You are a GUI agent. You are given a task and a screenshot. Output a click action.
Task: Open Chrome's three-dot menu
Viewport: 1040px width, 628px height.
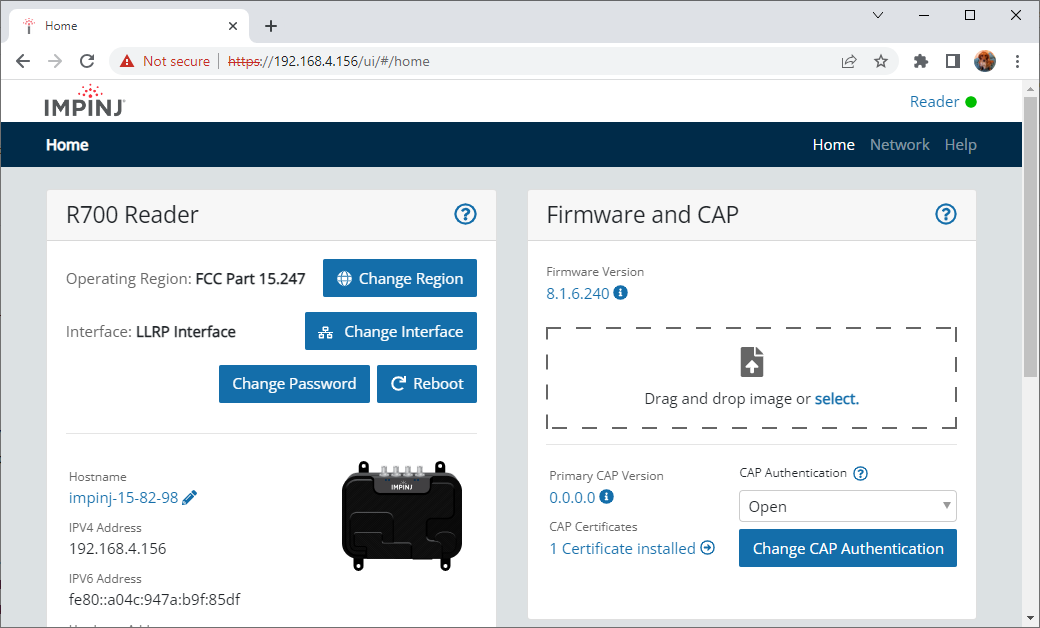pyautogui.click(x=1018, y=61)
